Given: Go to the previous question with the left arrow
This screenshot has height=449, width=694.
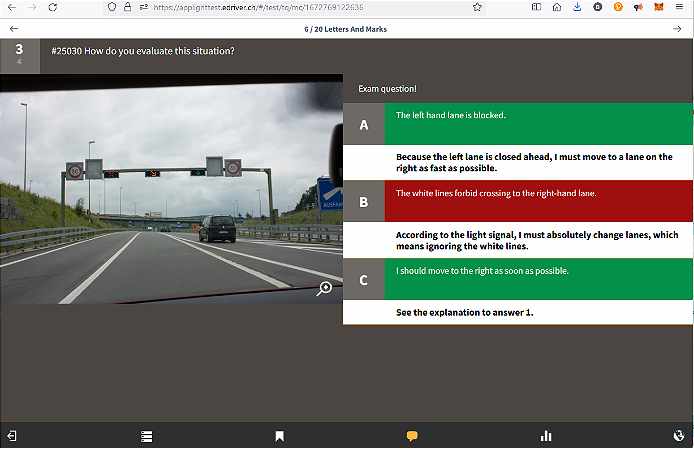Looking at the screenshot, I should pos(14,29).
